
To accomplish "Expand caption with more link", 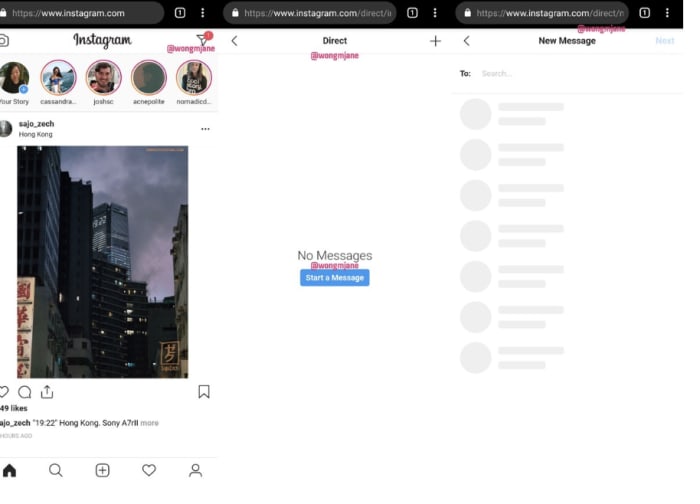I will pyautogui.click(x=150, y=423).
